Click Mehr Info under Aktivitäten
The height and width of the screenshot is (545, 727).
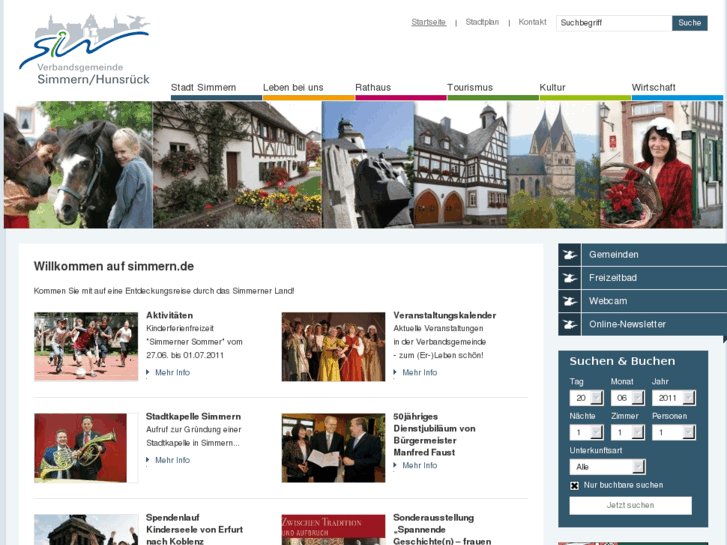click(172, 372)
